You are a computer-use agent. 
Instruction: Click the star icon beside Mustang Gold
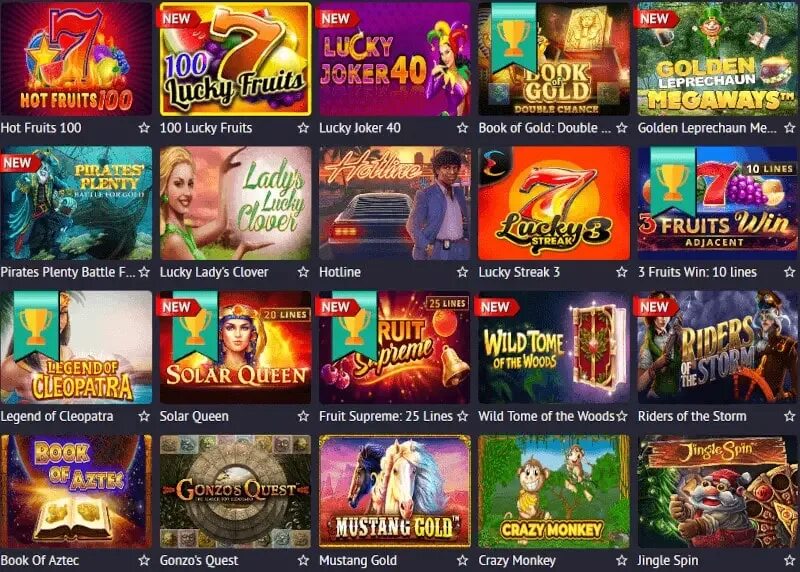click(462, 560)
